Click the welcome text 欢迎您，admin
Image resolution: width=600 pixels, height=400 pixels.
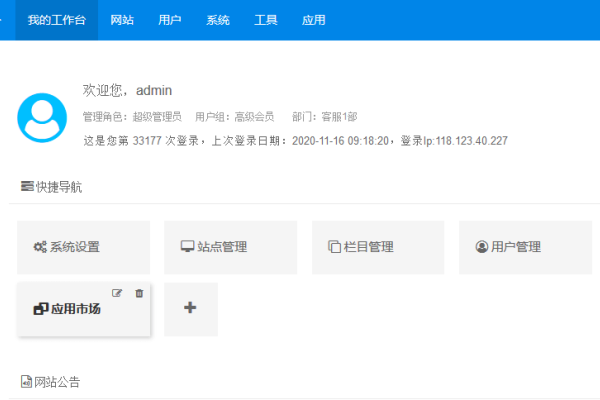(x=127, y=91)
